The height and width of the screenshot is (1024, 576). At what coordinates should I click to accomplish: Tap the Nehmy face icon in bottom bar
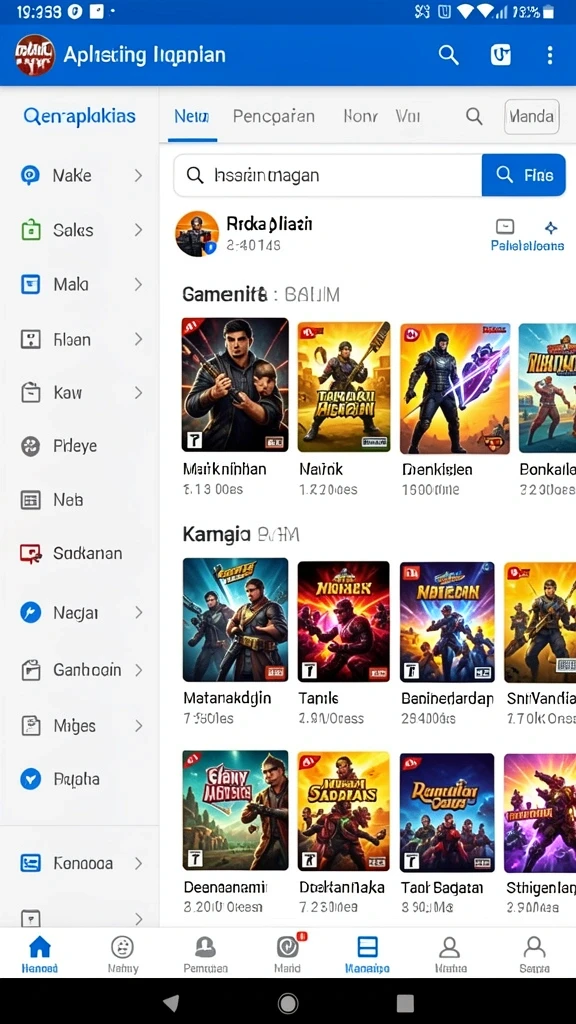pyautogui.click(x=122, y=946)
